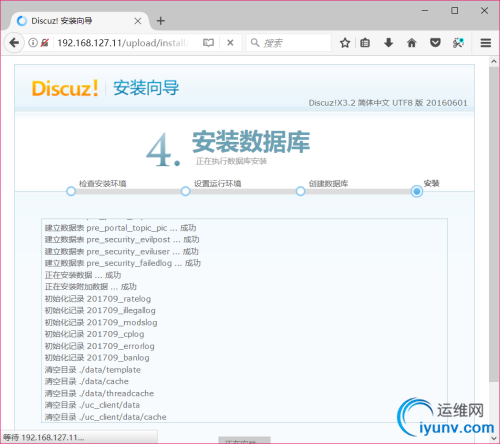Save page to Pocket icon
500x444 pixels.
(435, 43)
